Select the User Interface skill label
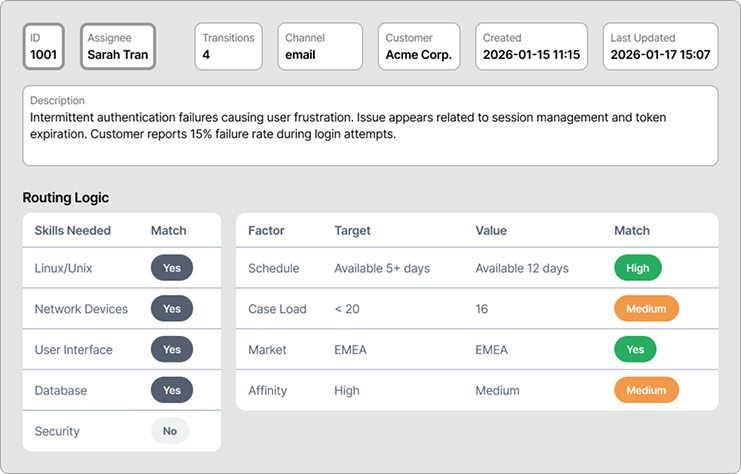Viewport: 741px width, 474px height. [74, 350]
